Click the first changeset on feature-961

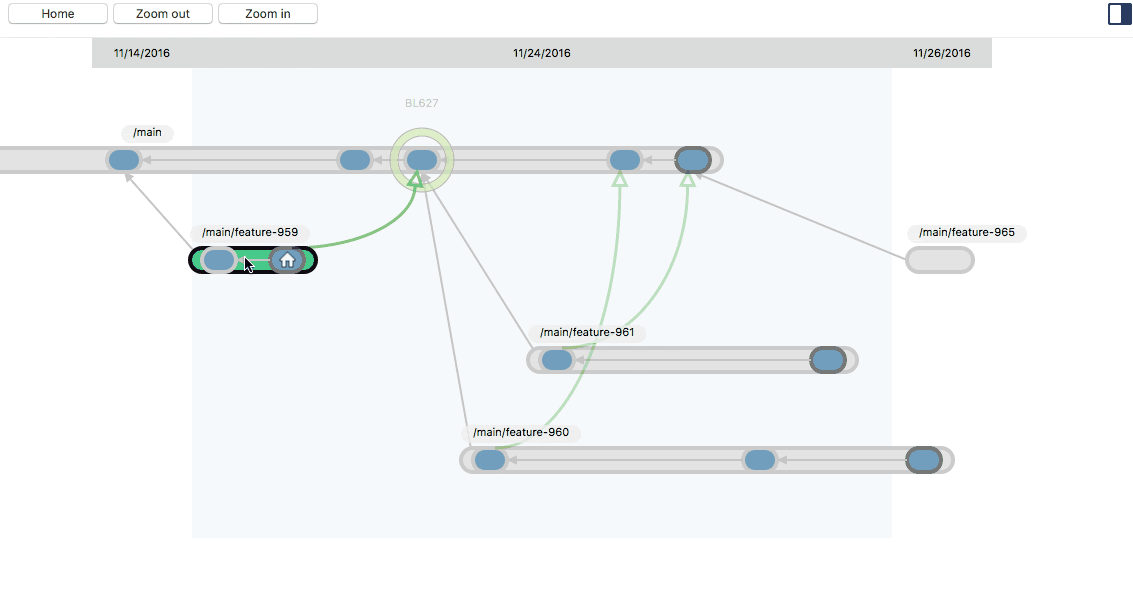tap(556, 359)
